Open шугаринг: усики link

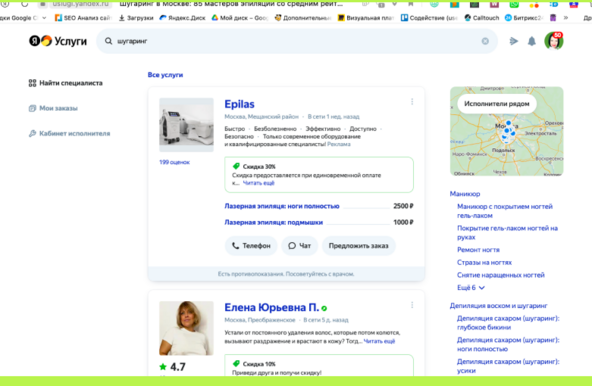tap(508, 366)
